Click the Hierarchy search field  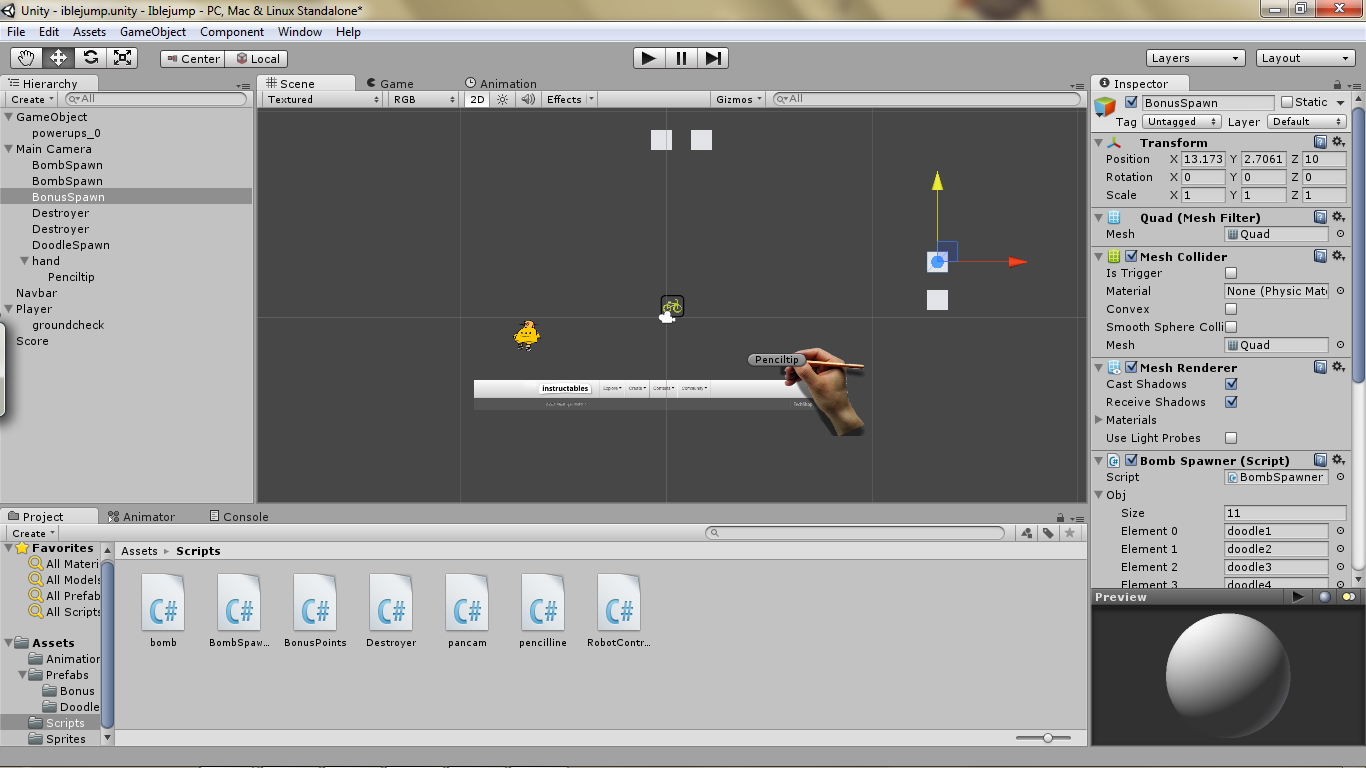[156, 99]
